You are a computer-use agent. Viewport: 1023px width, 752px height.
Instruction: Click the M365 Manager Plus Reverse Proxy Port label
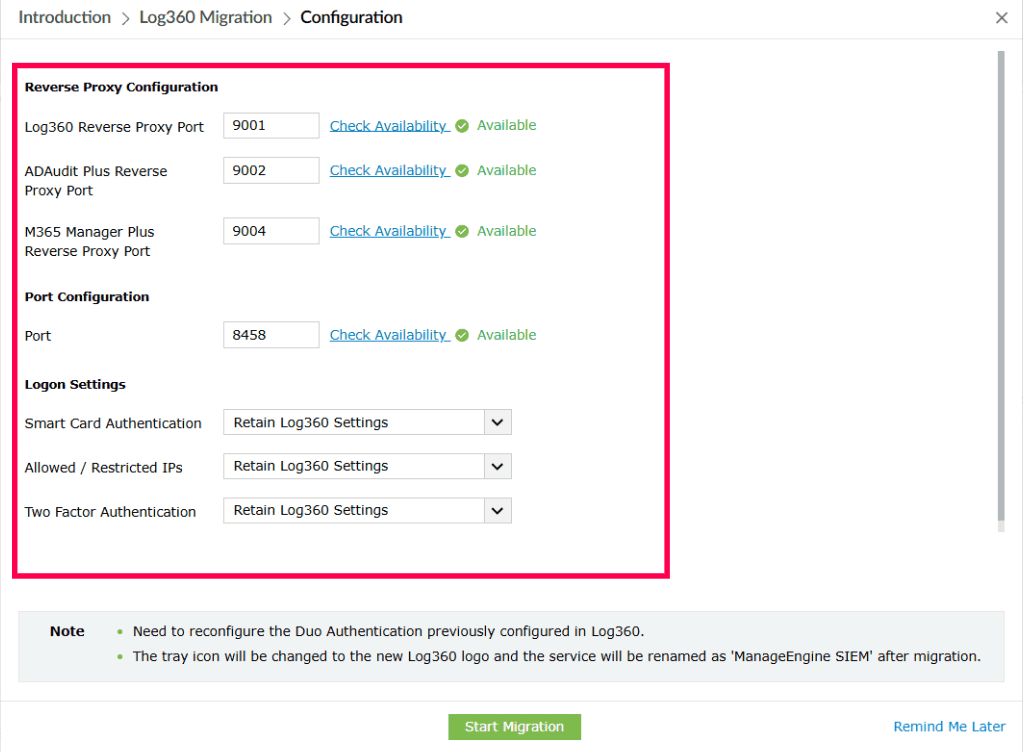89,241
